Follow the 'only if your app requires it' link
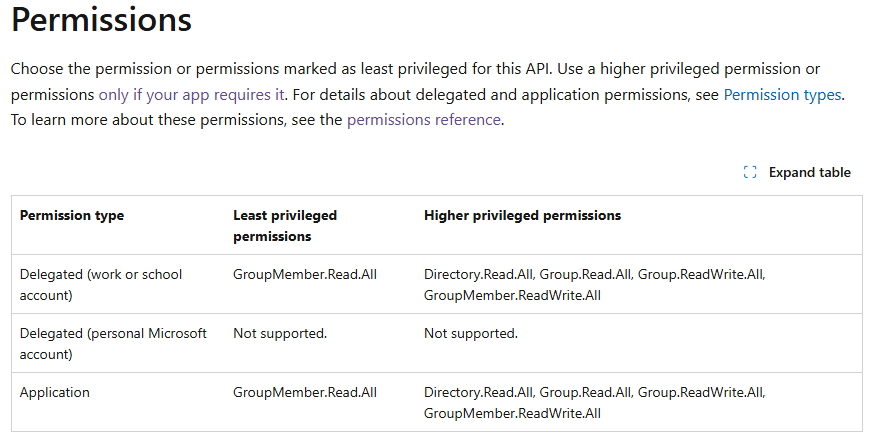 coord(192,95)
